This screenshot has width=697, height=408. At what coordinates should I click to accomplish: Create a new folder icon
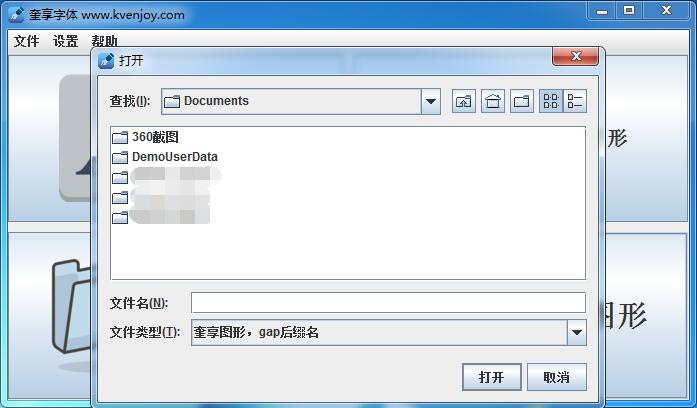521,101
